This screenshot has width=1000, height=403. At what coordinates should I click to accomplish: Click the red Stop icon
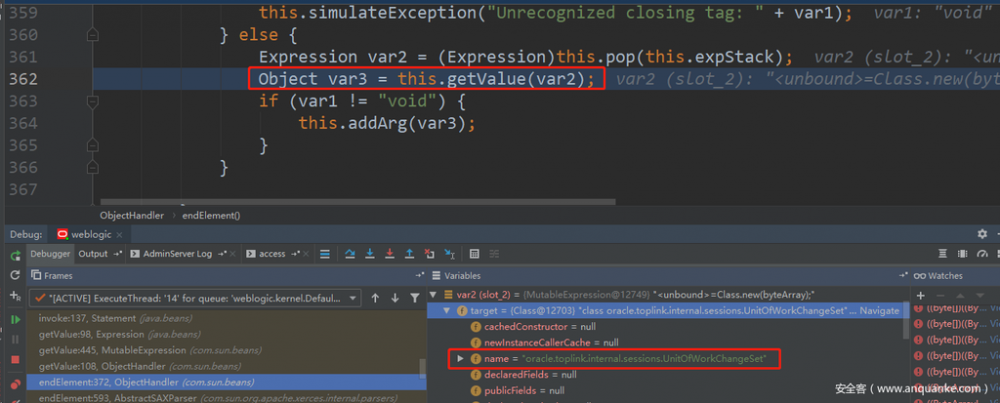click(x=15, y=360)
